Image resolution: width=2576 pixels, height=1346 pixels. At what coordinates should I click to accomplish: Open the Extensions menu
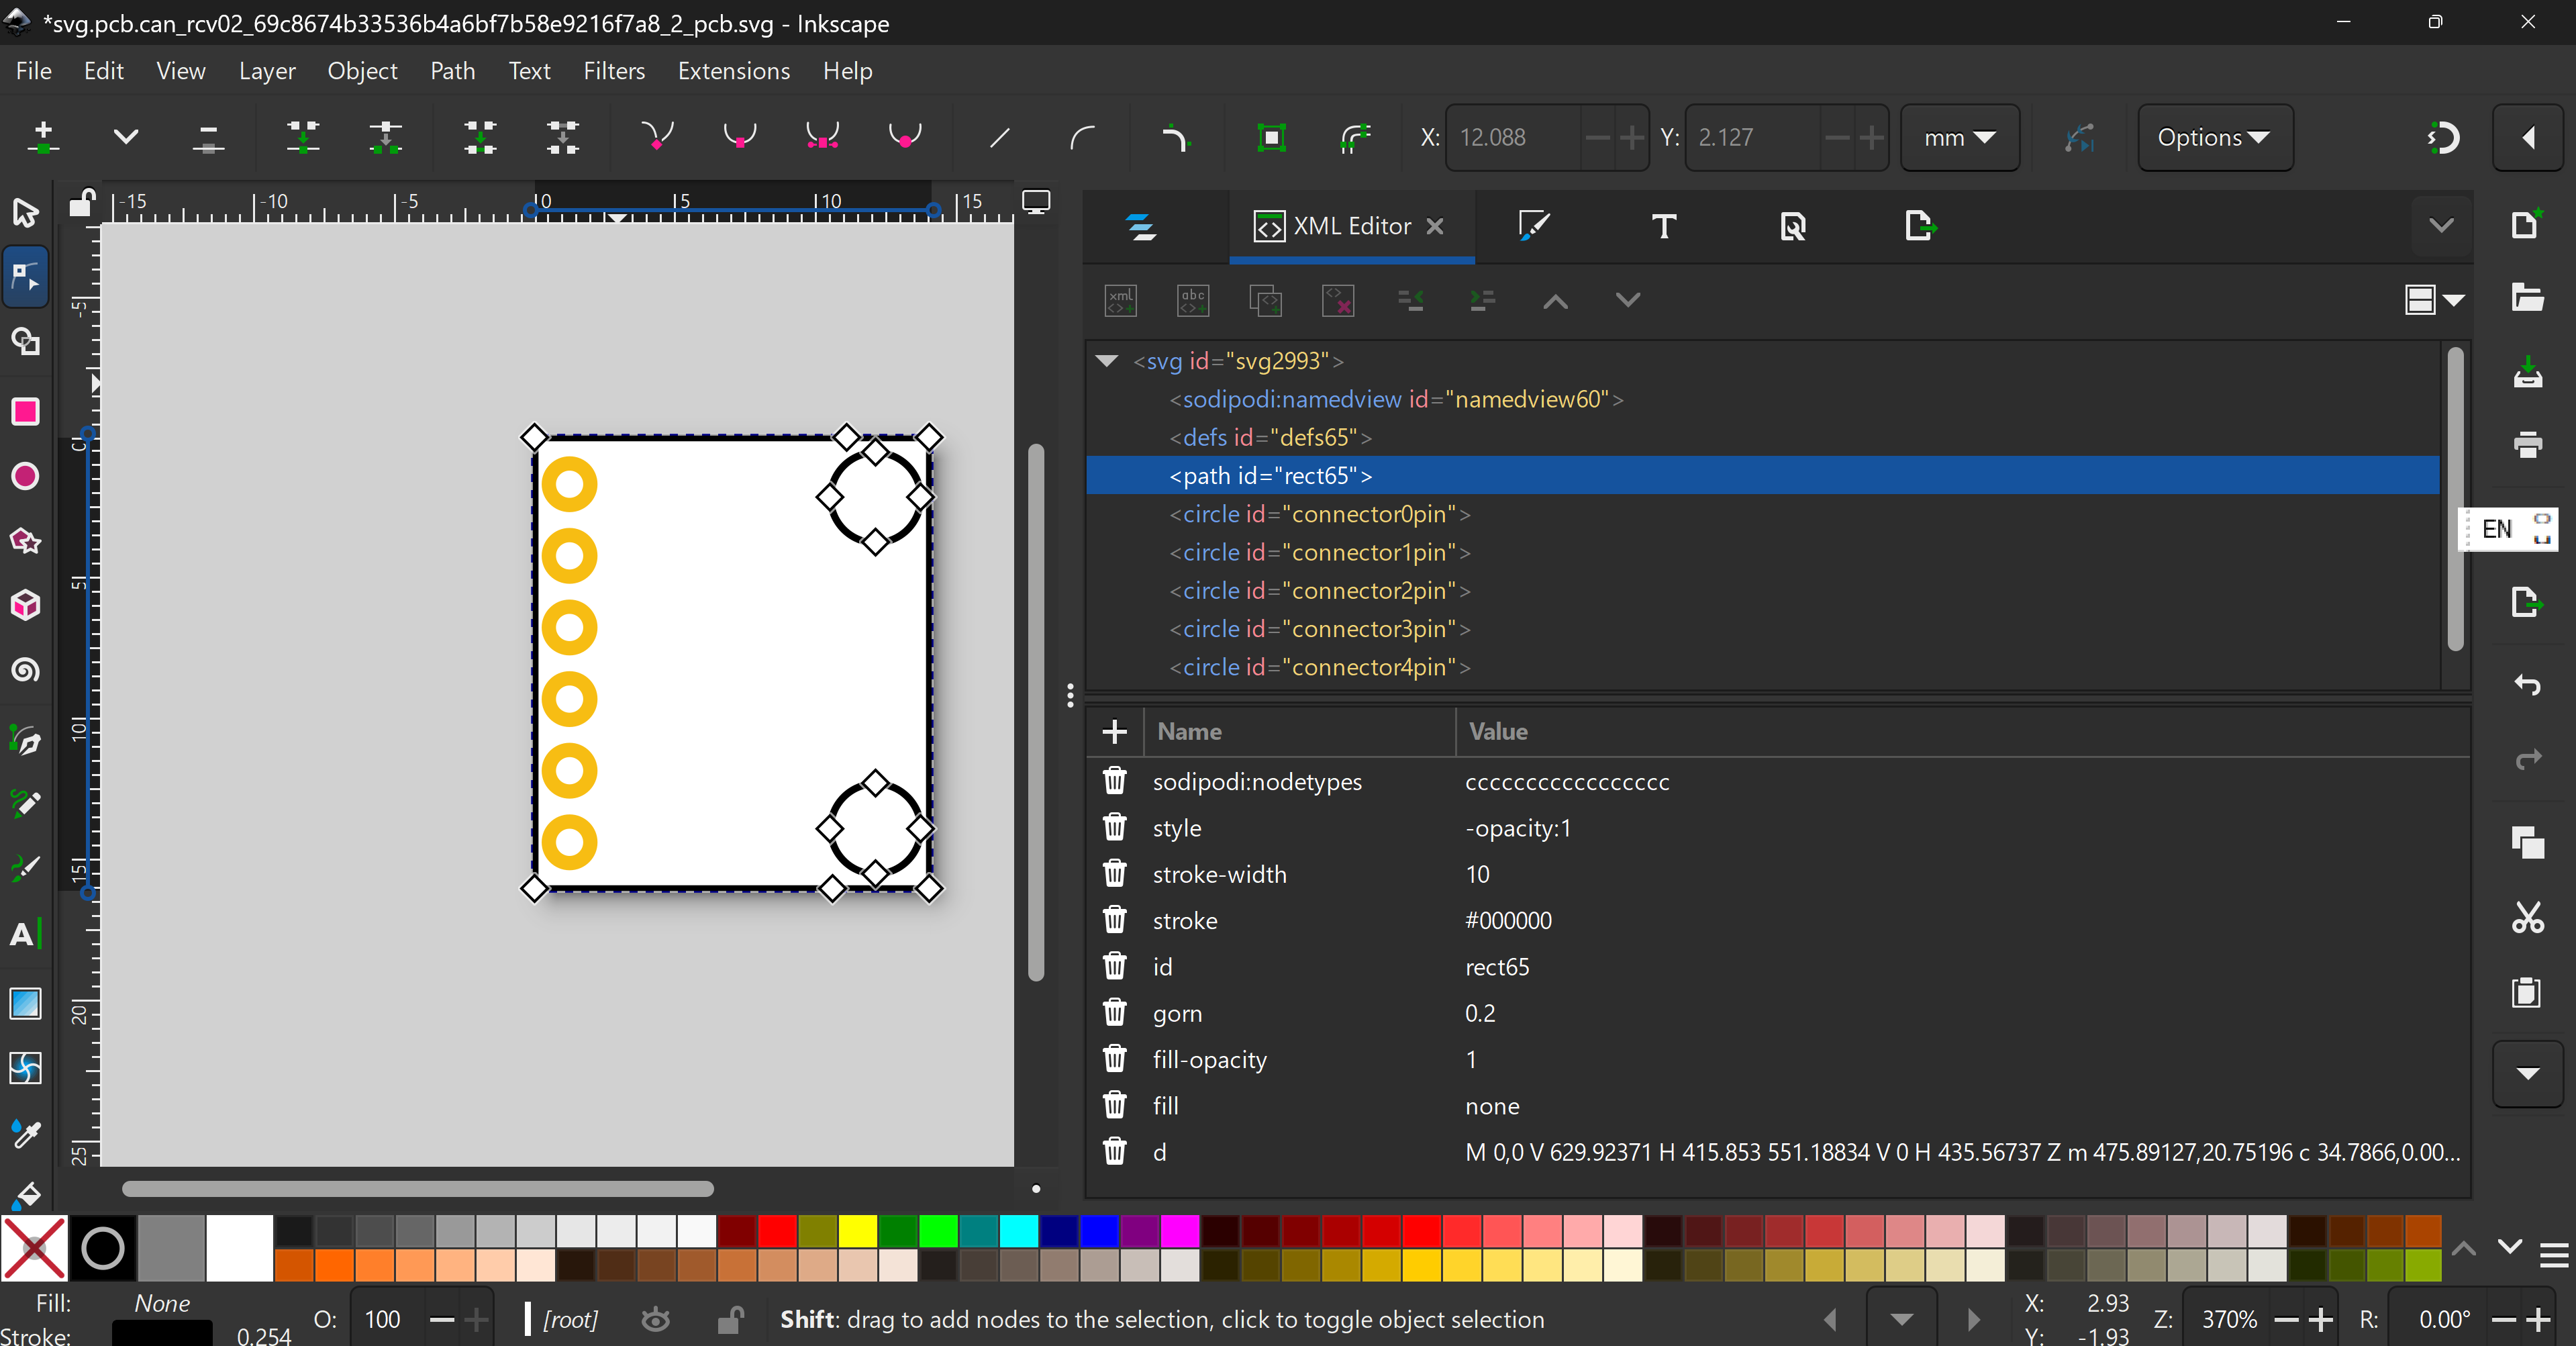(733, 71)
